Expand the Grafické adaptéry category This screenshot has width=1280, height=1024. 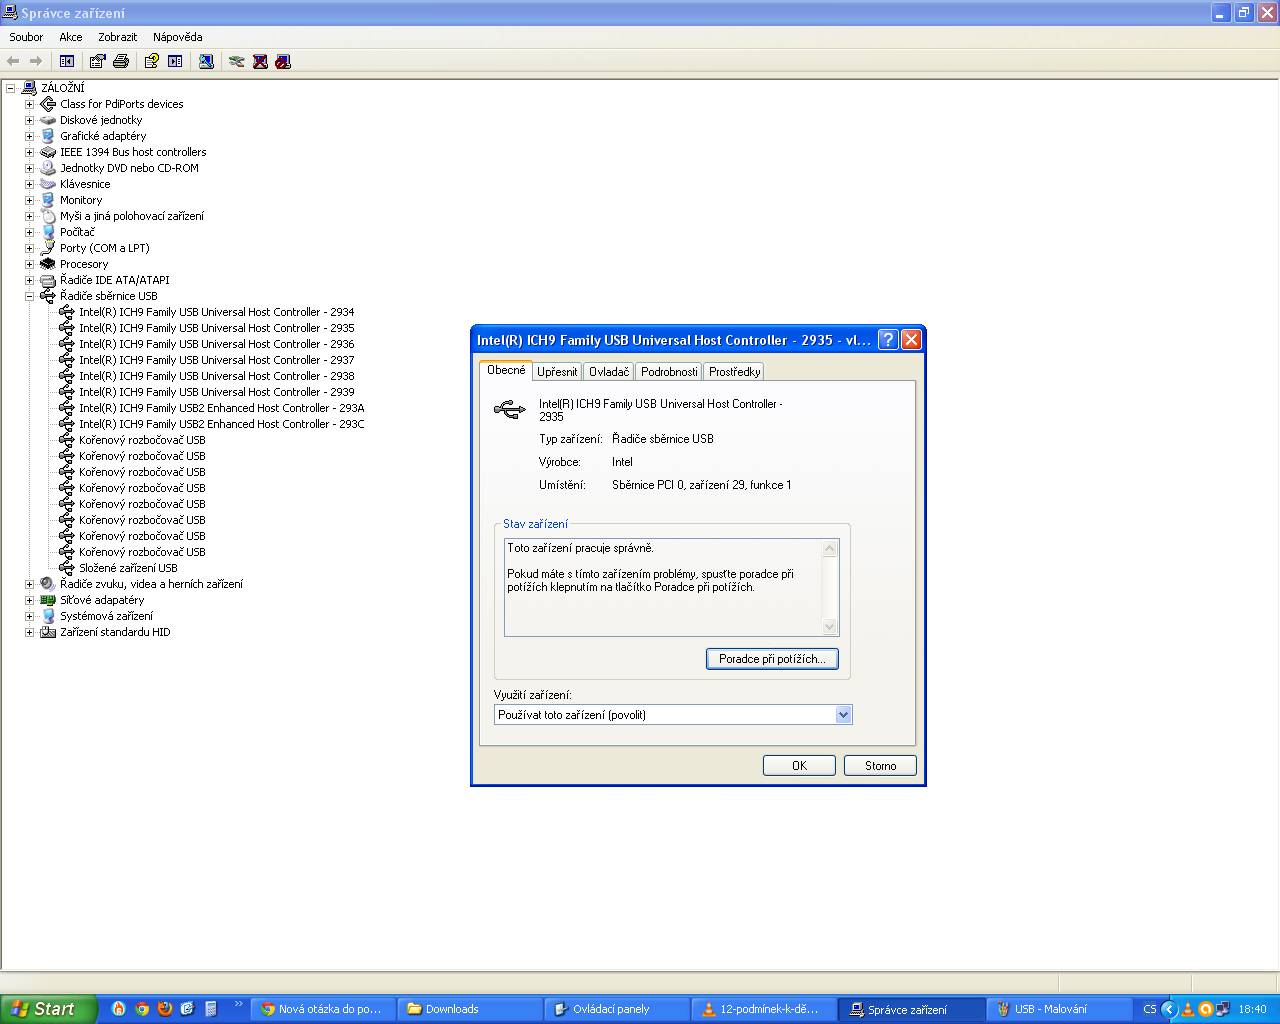(29, 136)
